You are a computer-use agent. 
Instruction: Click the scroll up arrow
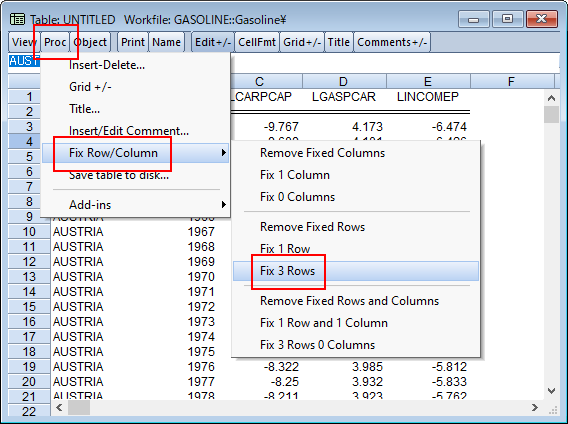[x=551, y=98]
